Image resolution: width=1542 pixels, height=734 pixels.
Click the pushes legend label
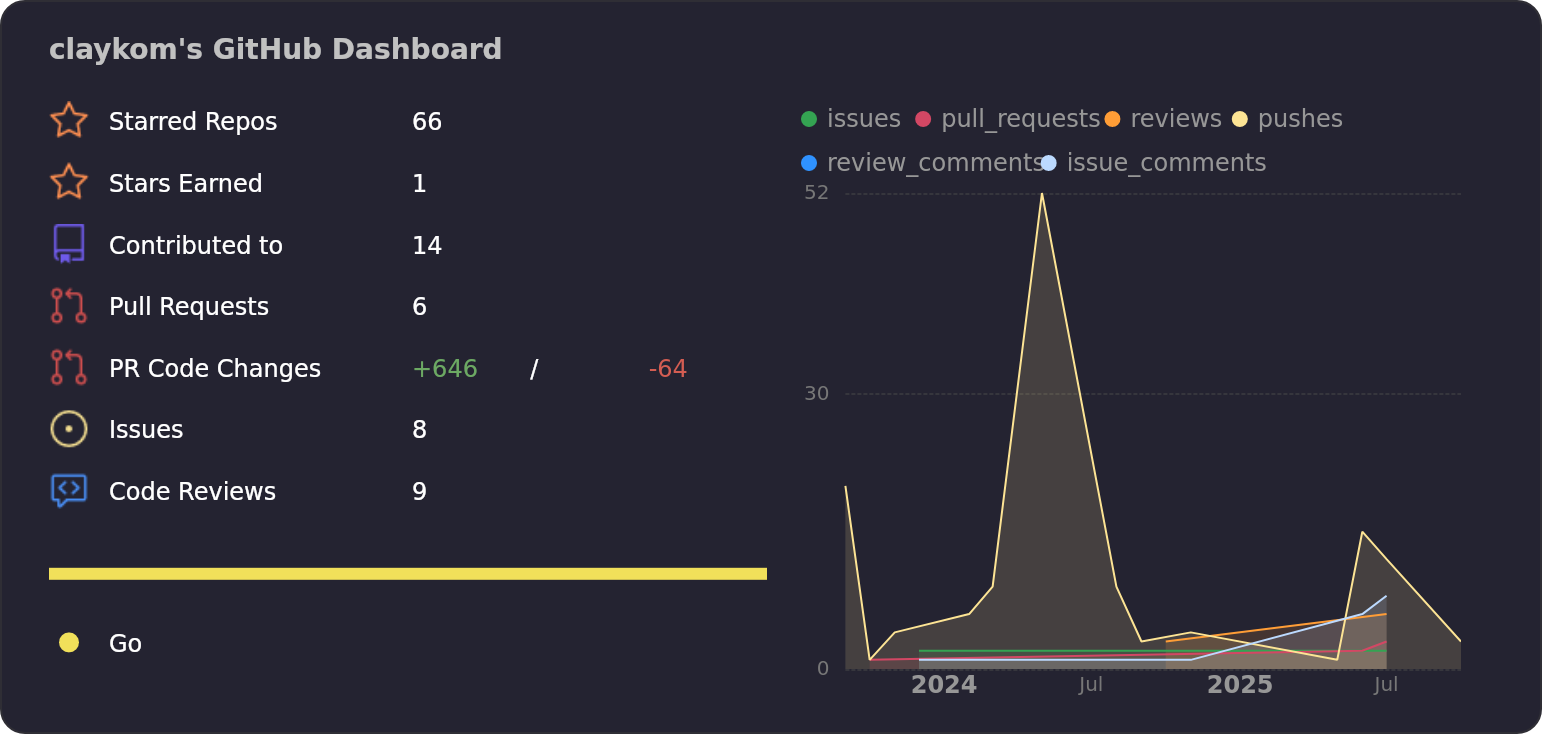tap(1300, 119)
